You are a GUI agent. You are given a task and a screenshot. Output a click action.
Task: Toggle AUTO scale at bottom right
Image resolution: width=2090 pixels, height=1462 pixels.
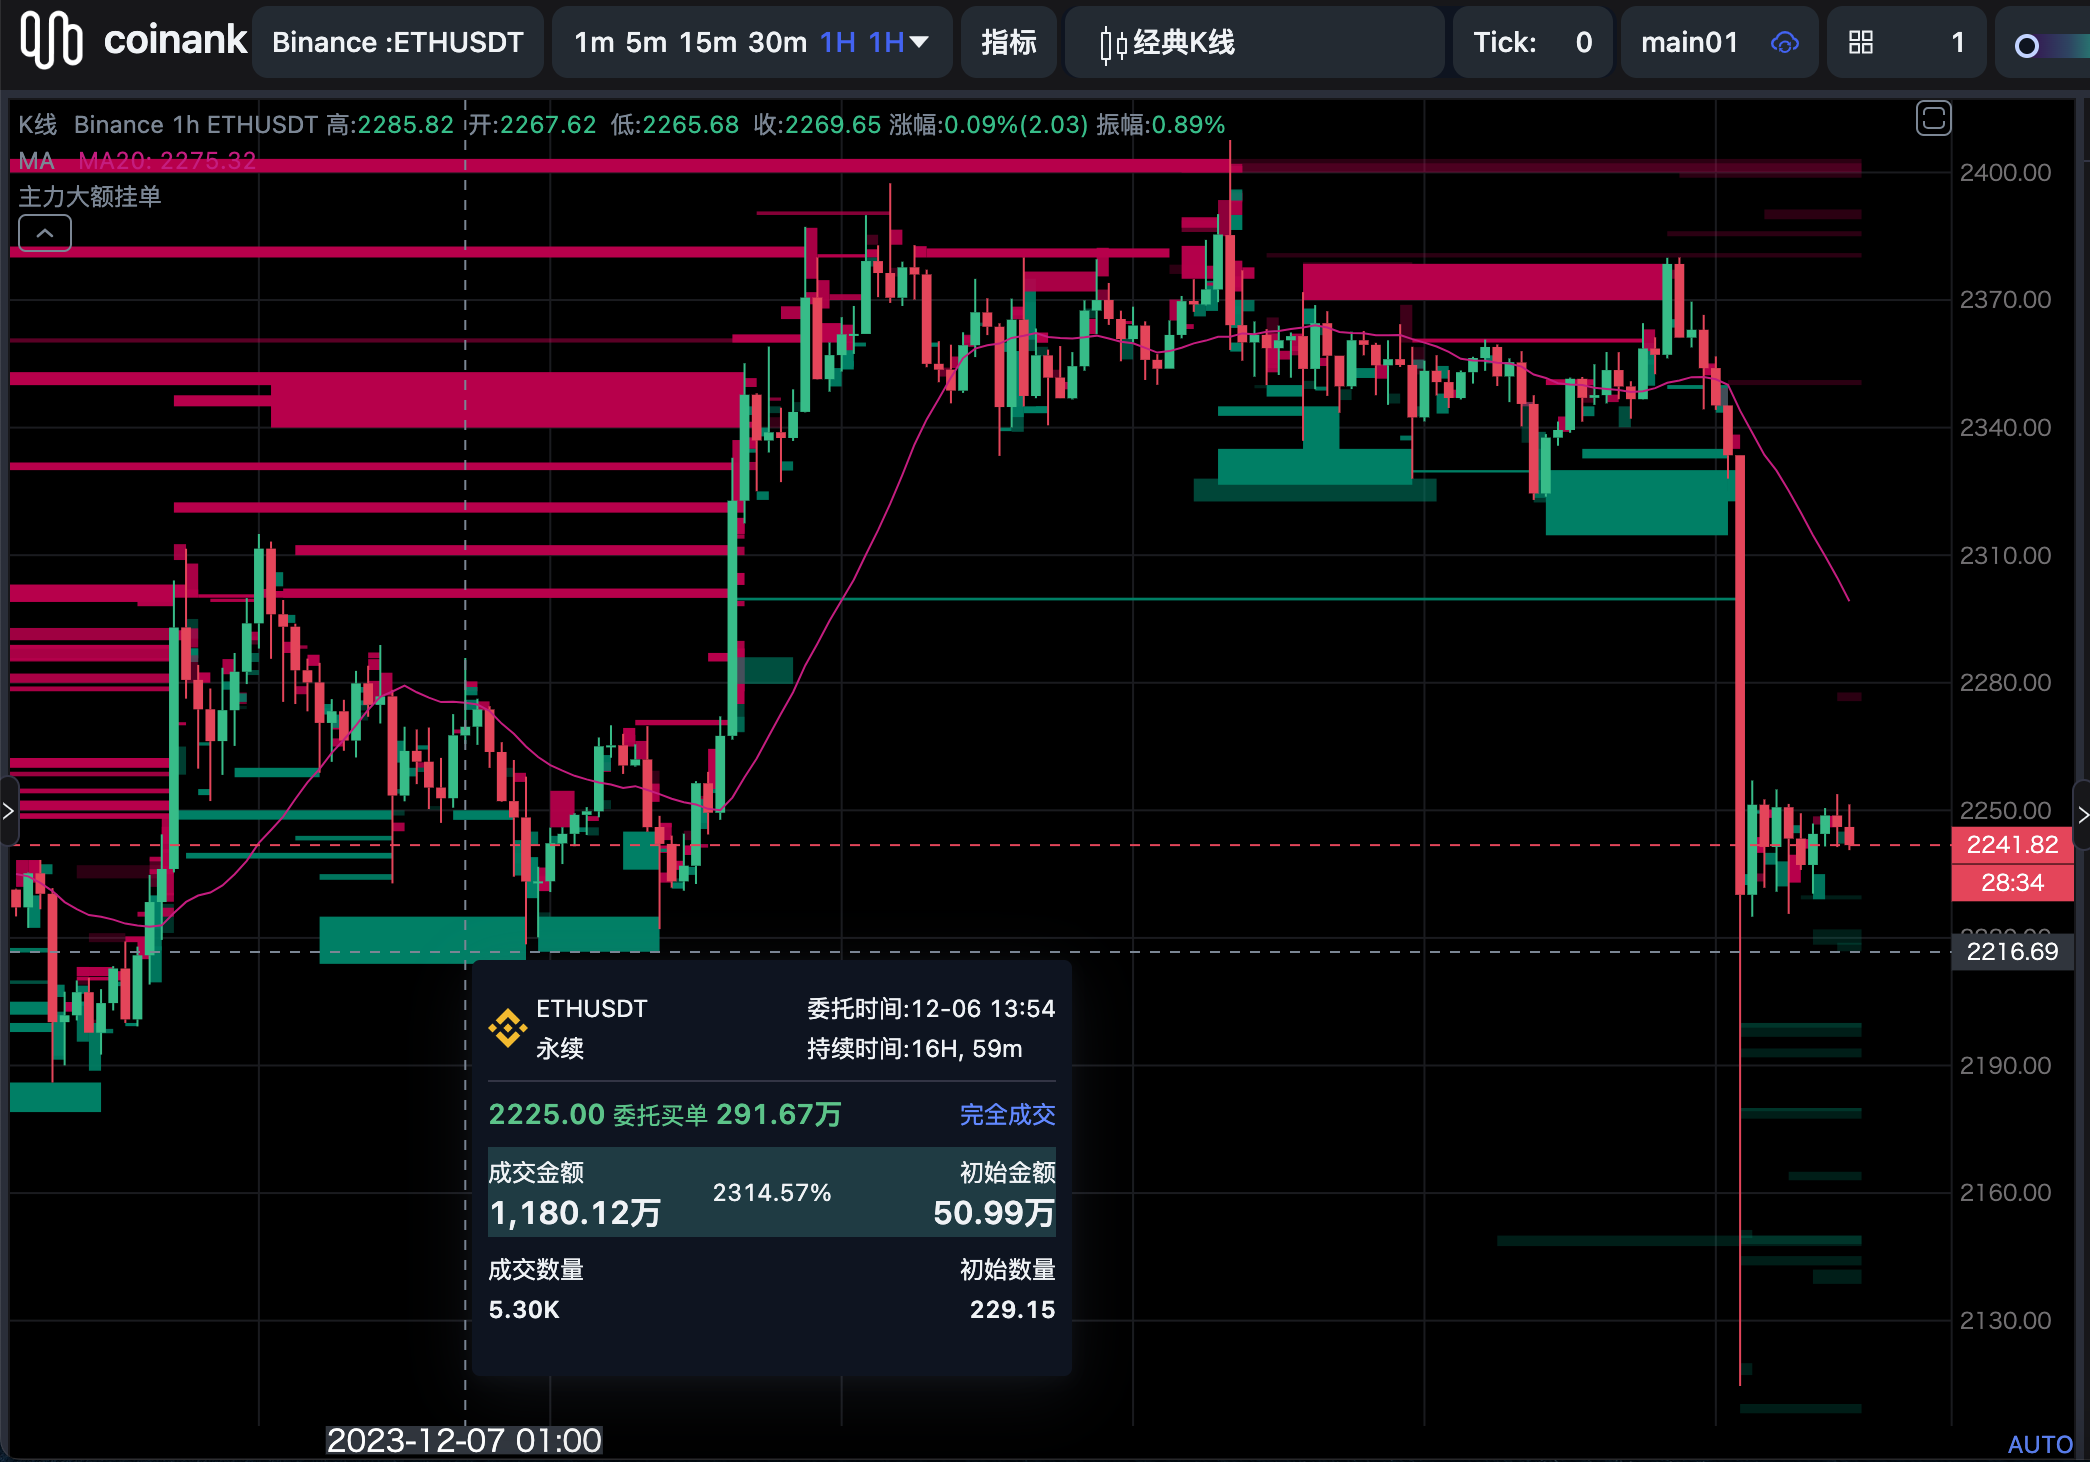tap(2039, 1444)
